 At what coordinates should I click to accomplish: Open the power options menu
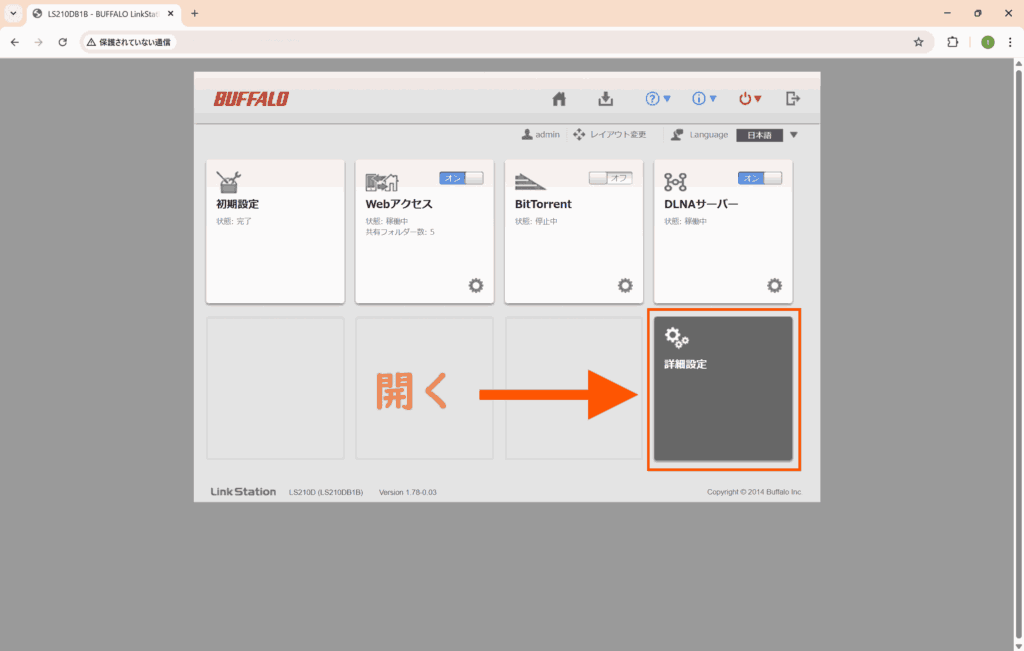pyautogui.click(x=750, y=99)
